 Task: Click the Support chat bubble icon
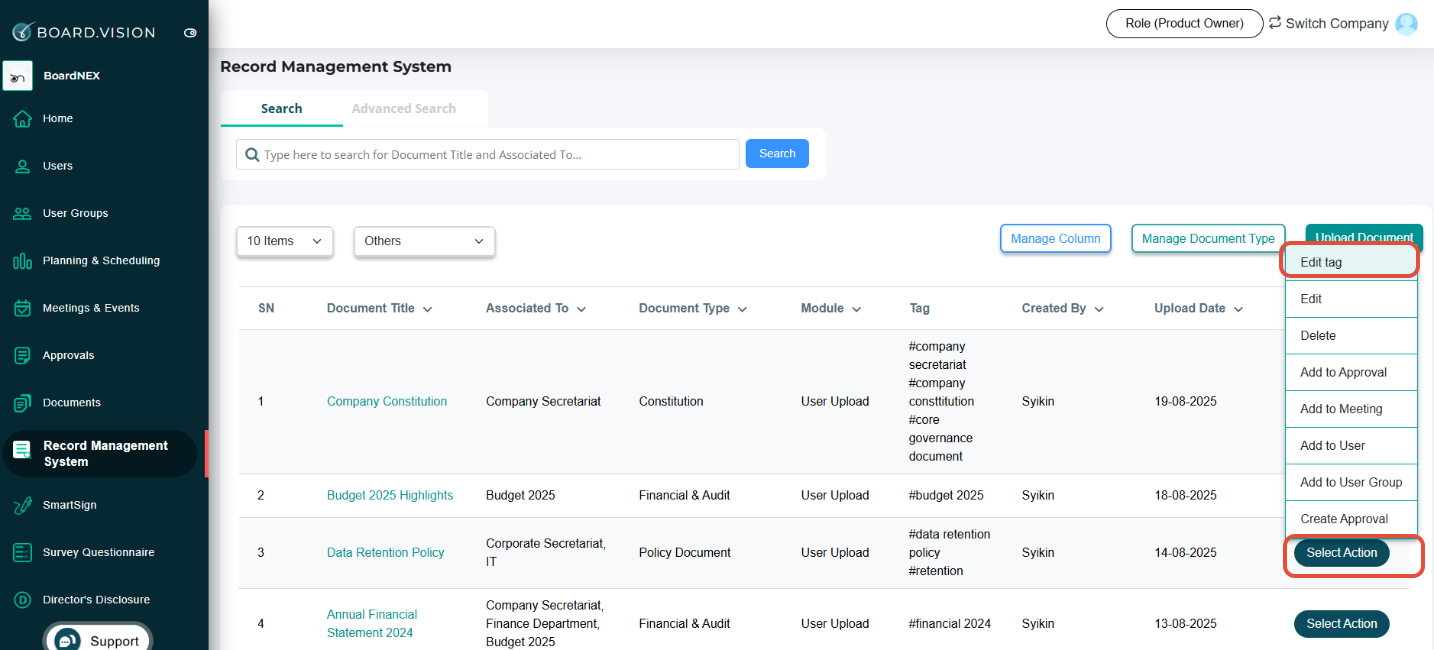coord(67,641)
